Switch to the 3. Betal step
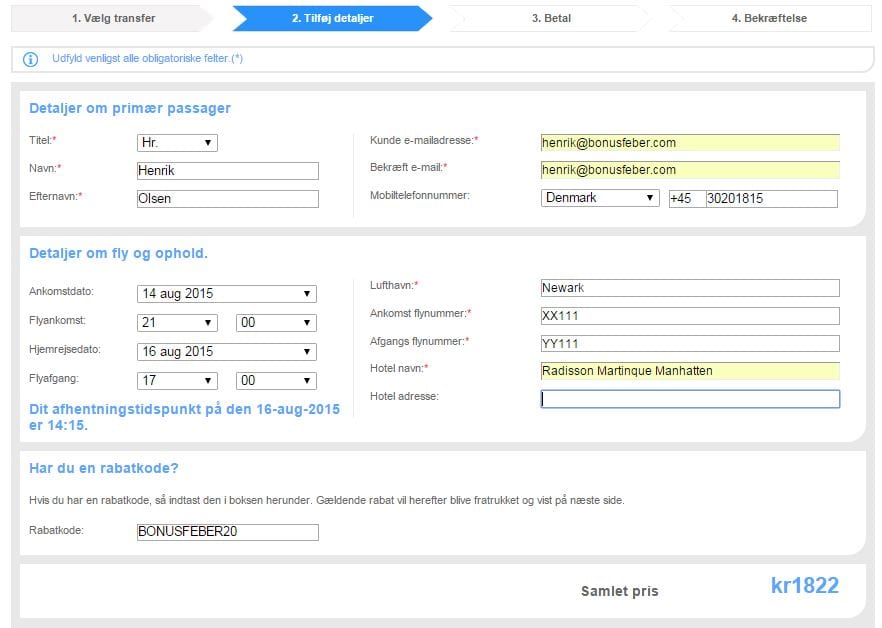This screenshot has width=882, height=628. [x=551, y=18]
